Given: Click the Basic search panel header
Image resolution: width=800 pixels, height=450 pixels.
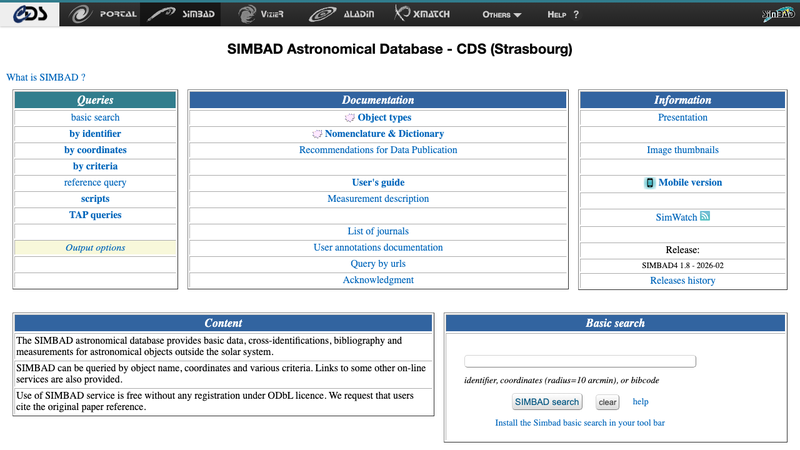Looking at the screenshot, I should pos(615,323).
